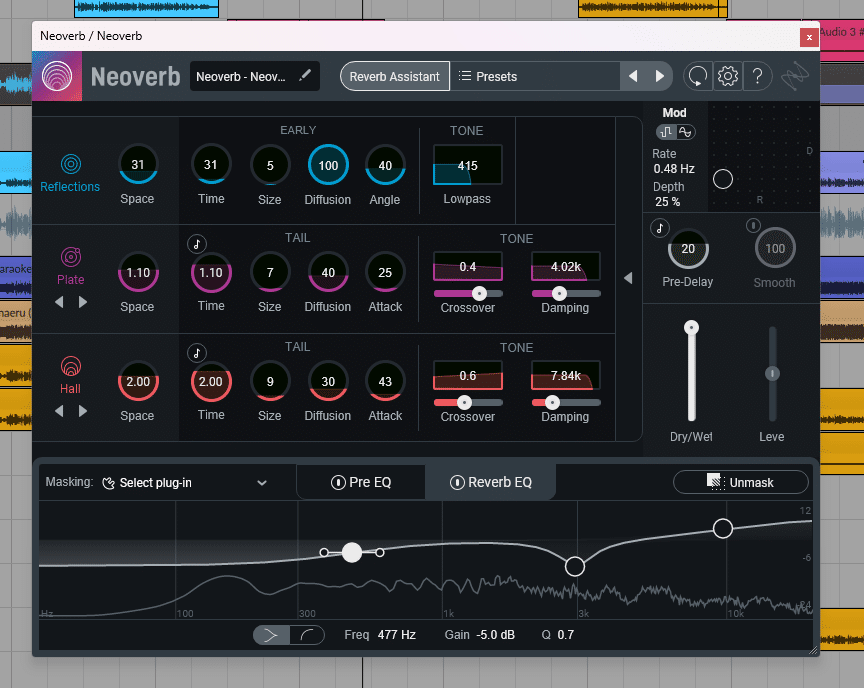Click the Hall Crossover slider handle
Image resolution: width=864 pixels, height=688 pixels.
[465, 403]
